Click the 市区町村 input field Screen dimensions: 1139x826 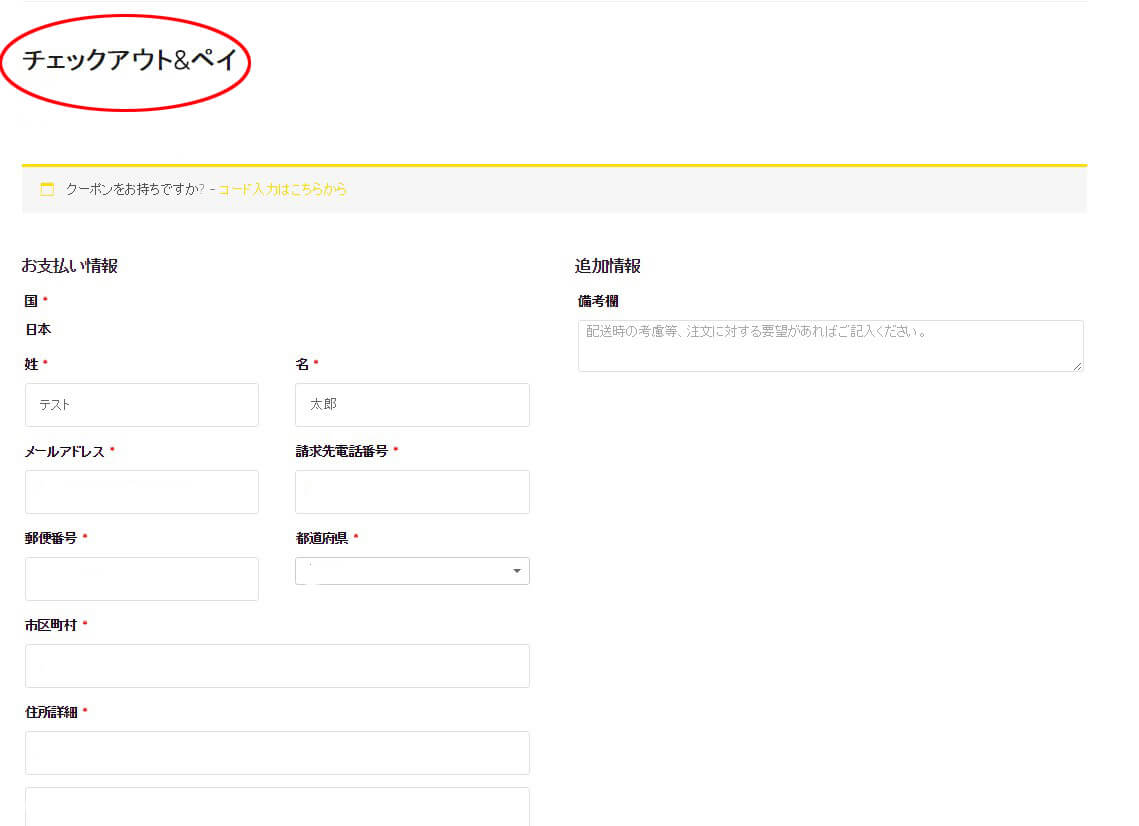point(277,666)
